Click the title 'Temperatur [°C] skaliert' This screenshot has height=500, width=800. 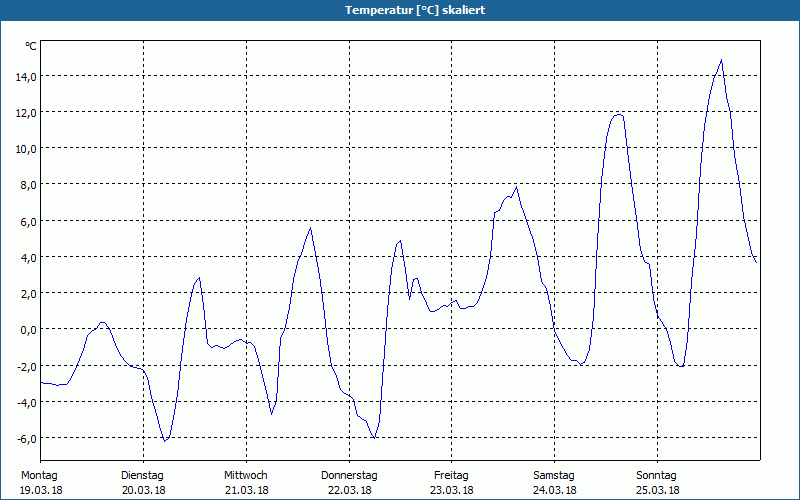(415, 10)
